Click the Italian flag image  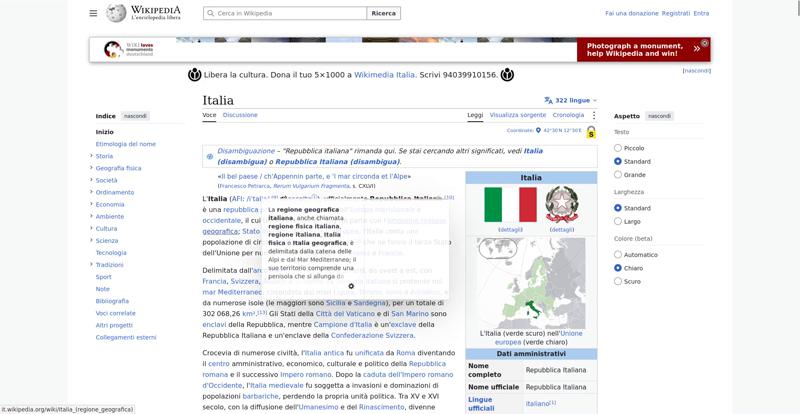510,204
